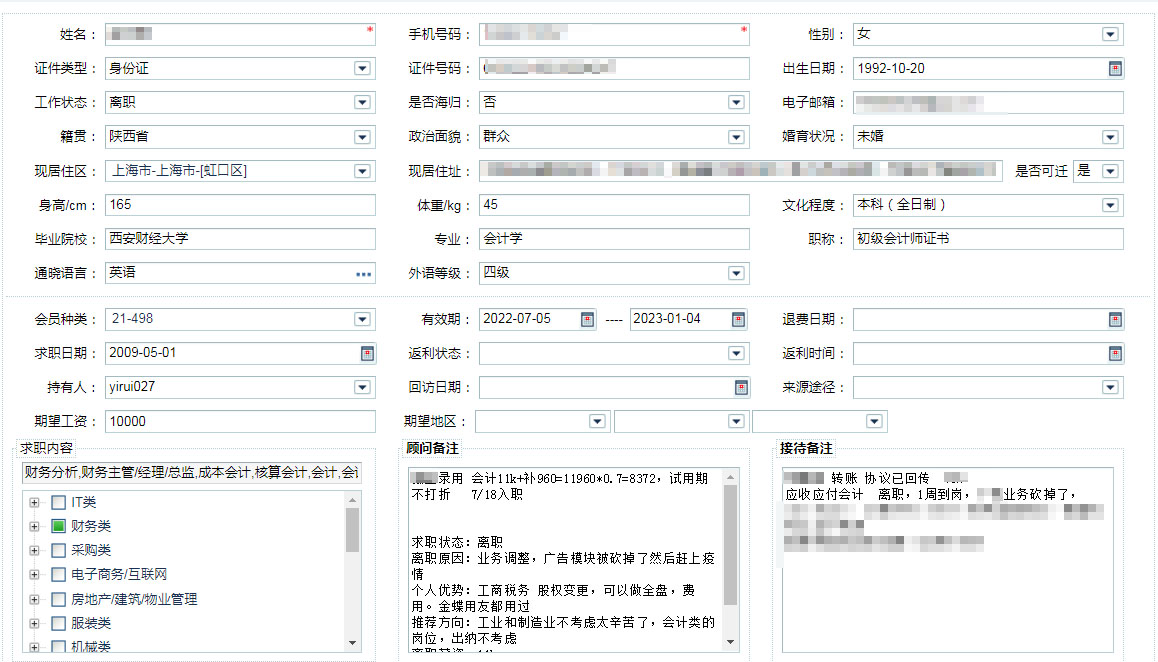Open calendar for 有效期 start date
Image resolution: width=1158 pixels, height=662 pixels.
click(x=587, y=319)
